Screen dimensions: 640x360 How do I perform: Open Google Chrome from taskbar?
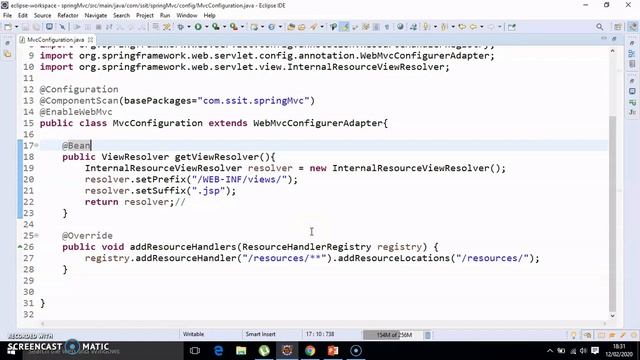(x=310, y=351)
